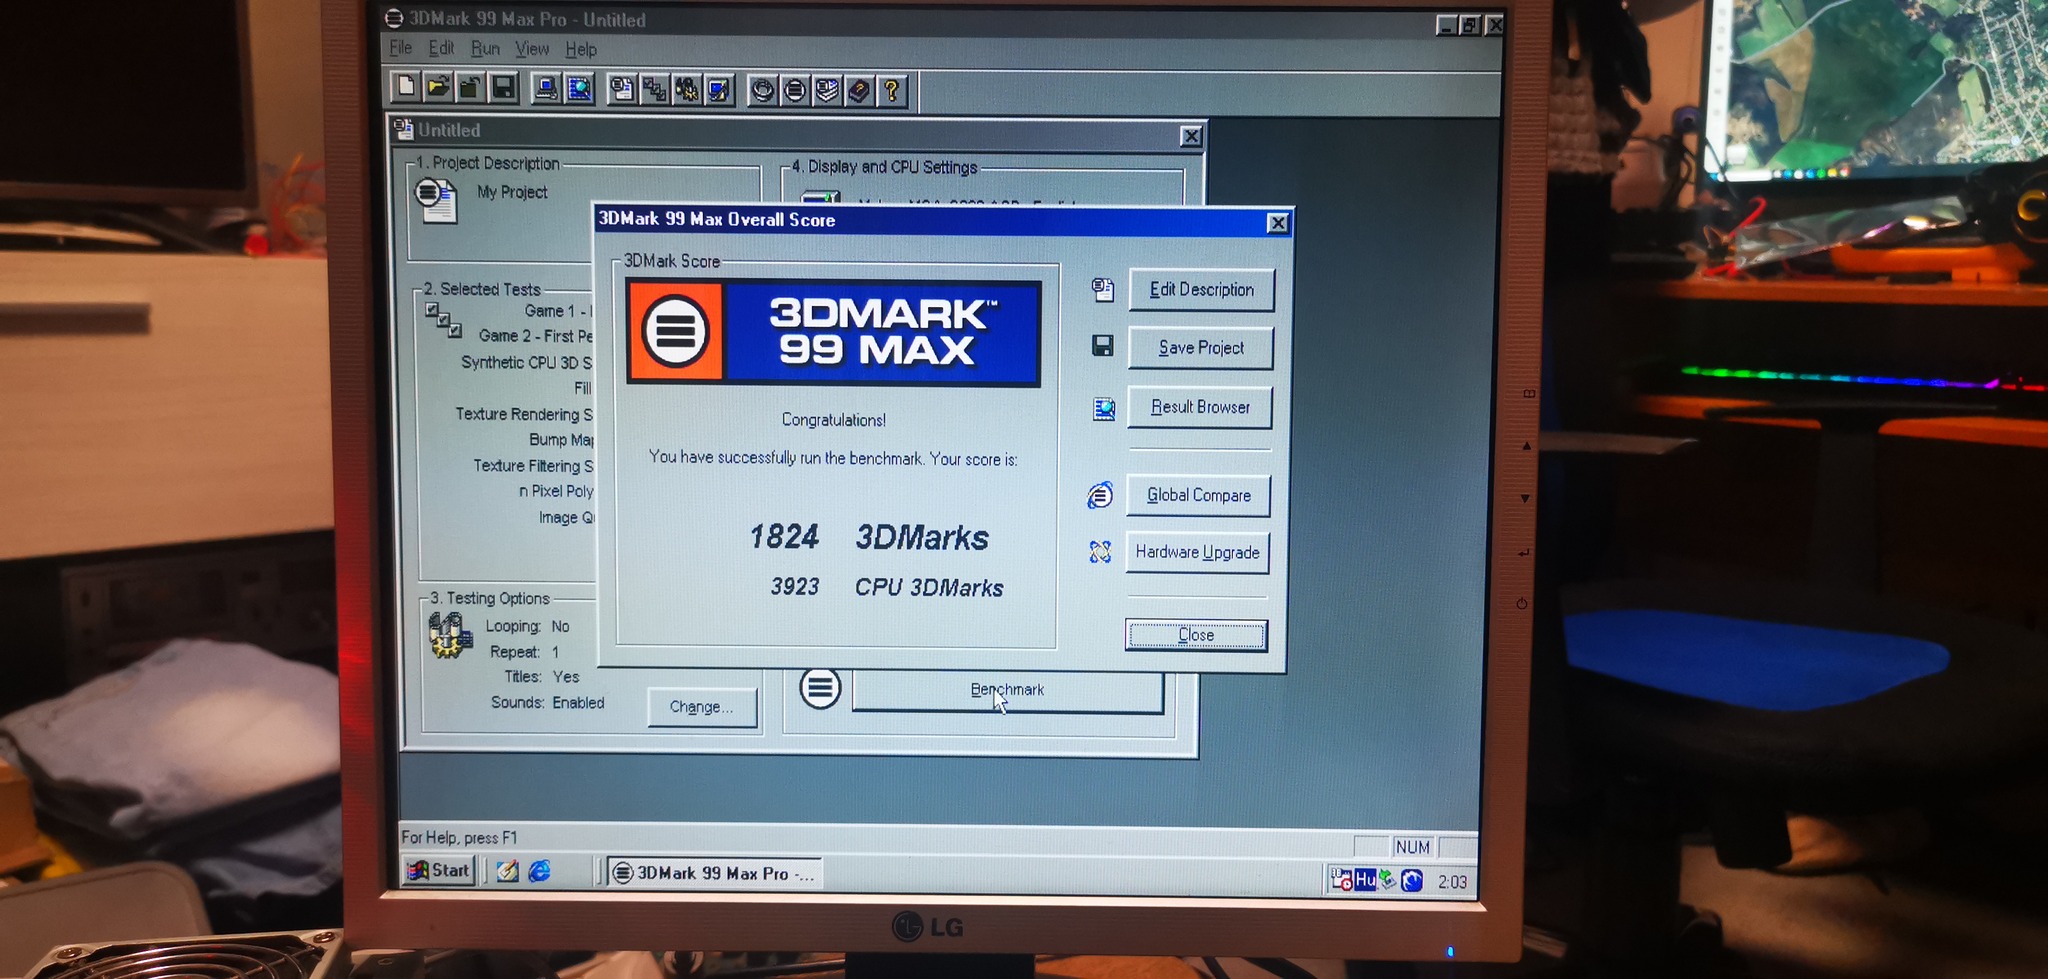Open the View menu
Viewport: 2048px width, 979px height.
[x=532, y=48]
